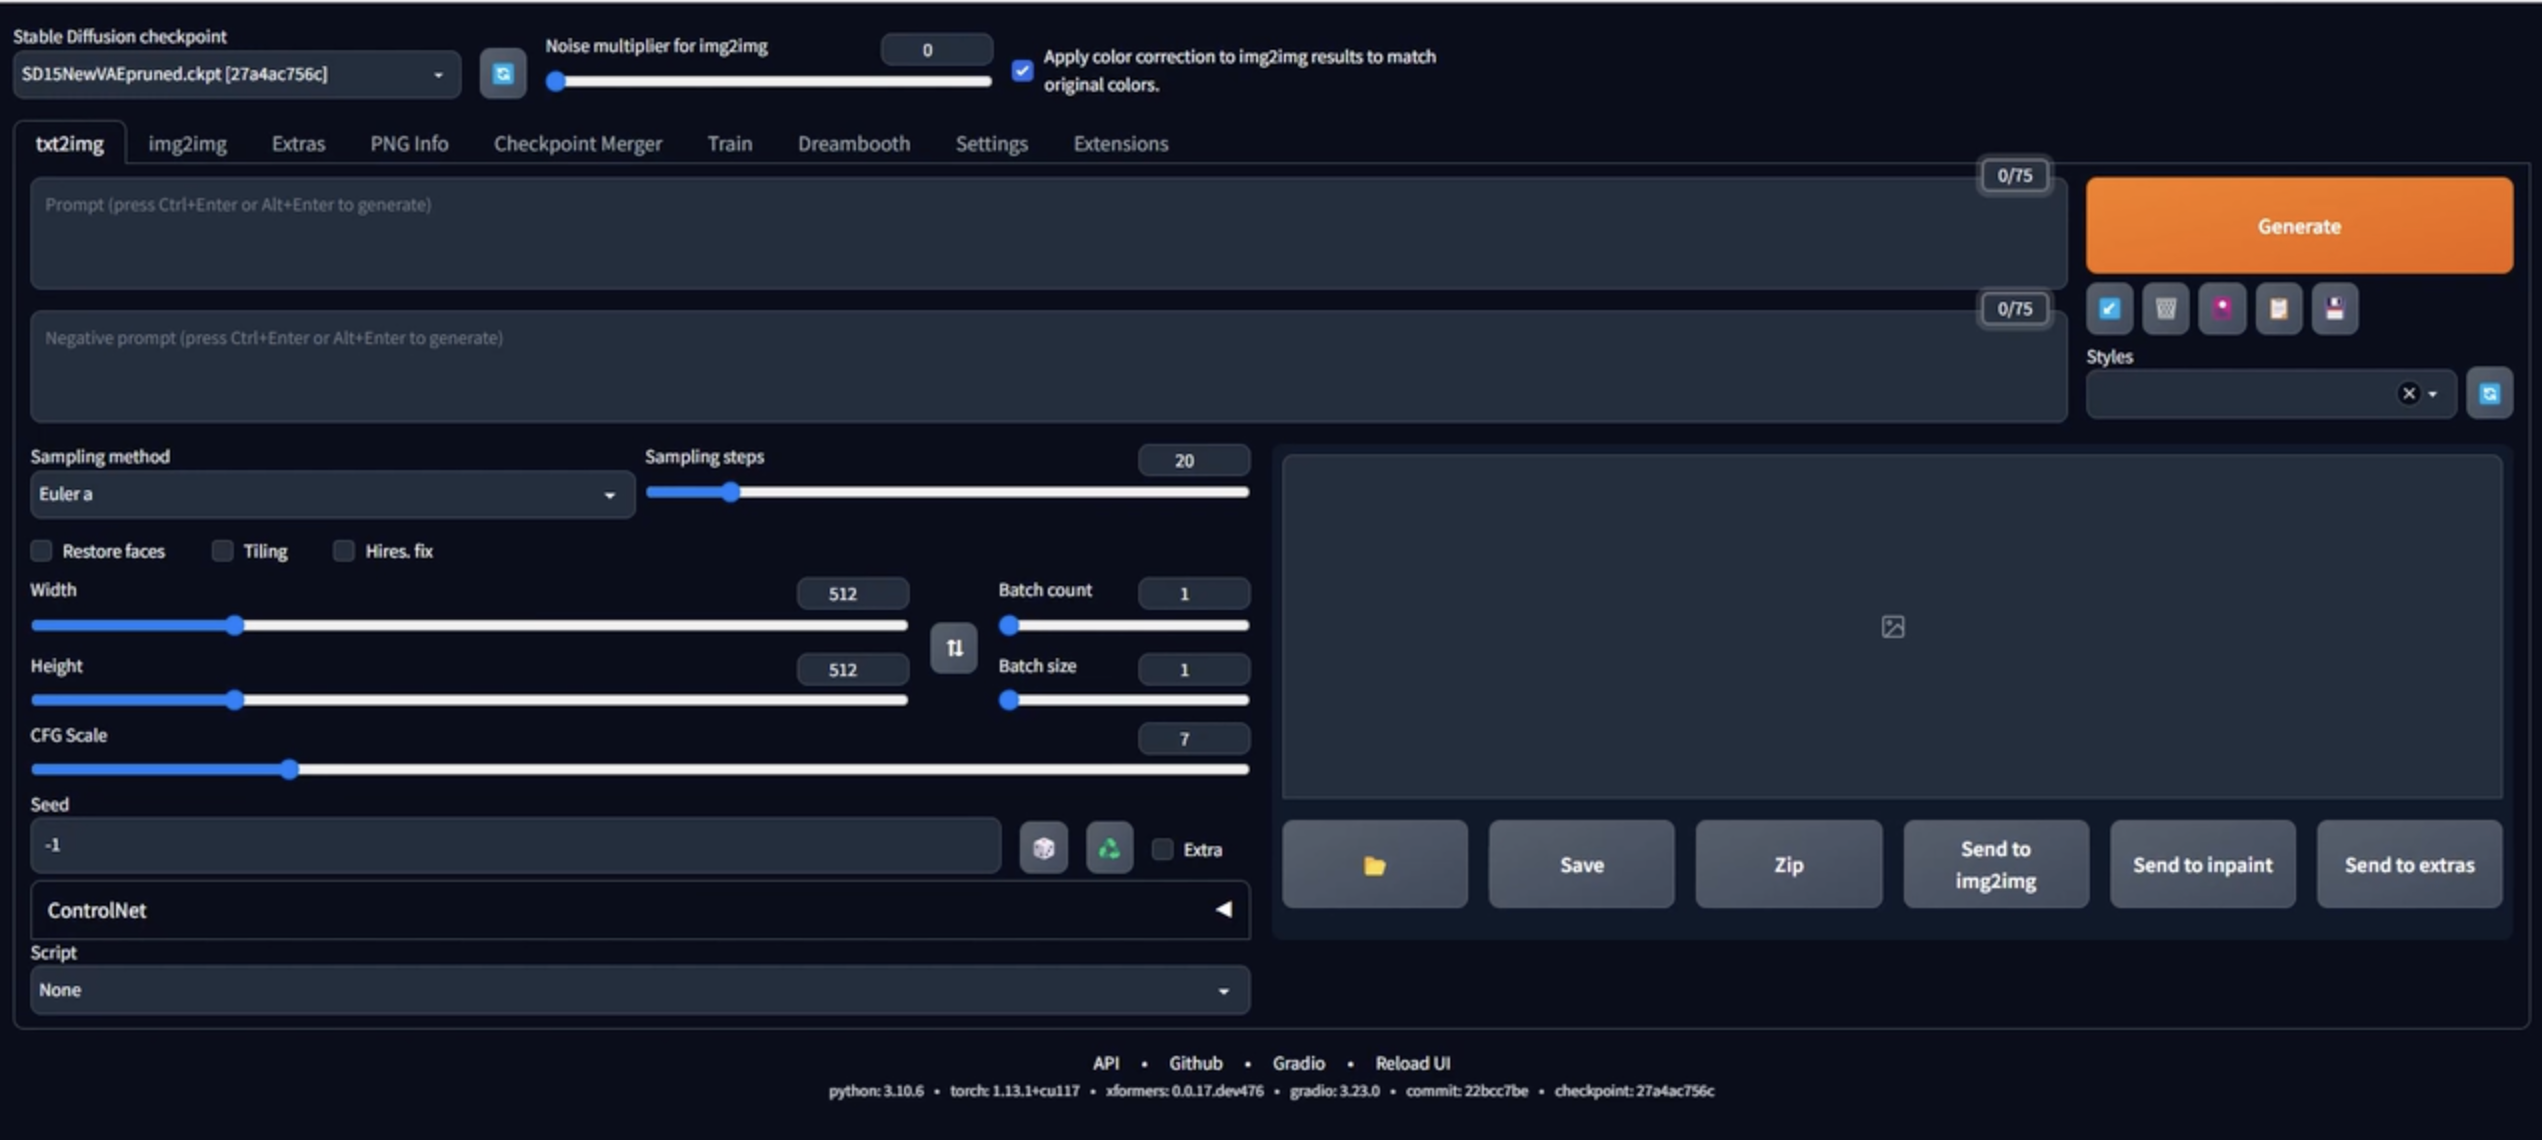Uncheck Apply color correction checkbox
2542x1140 pixels.
(1021, 70)
